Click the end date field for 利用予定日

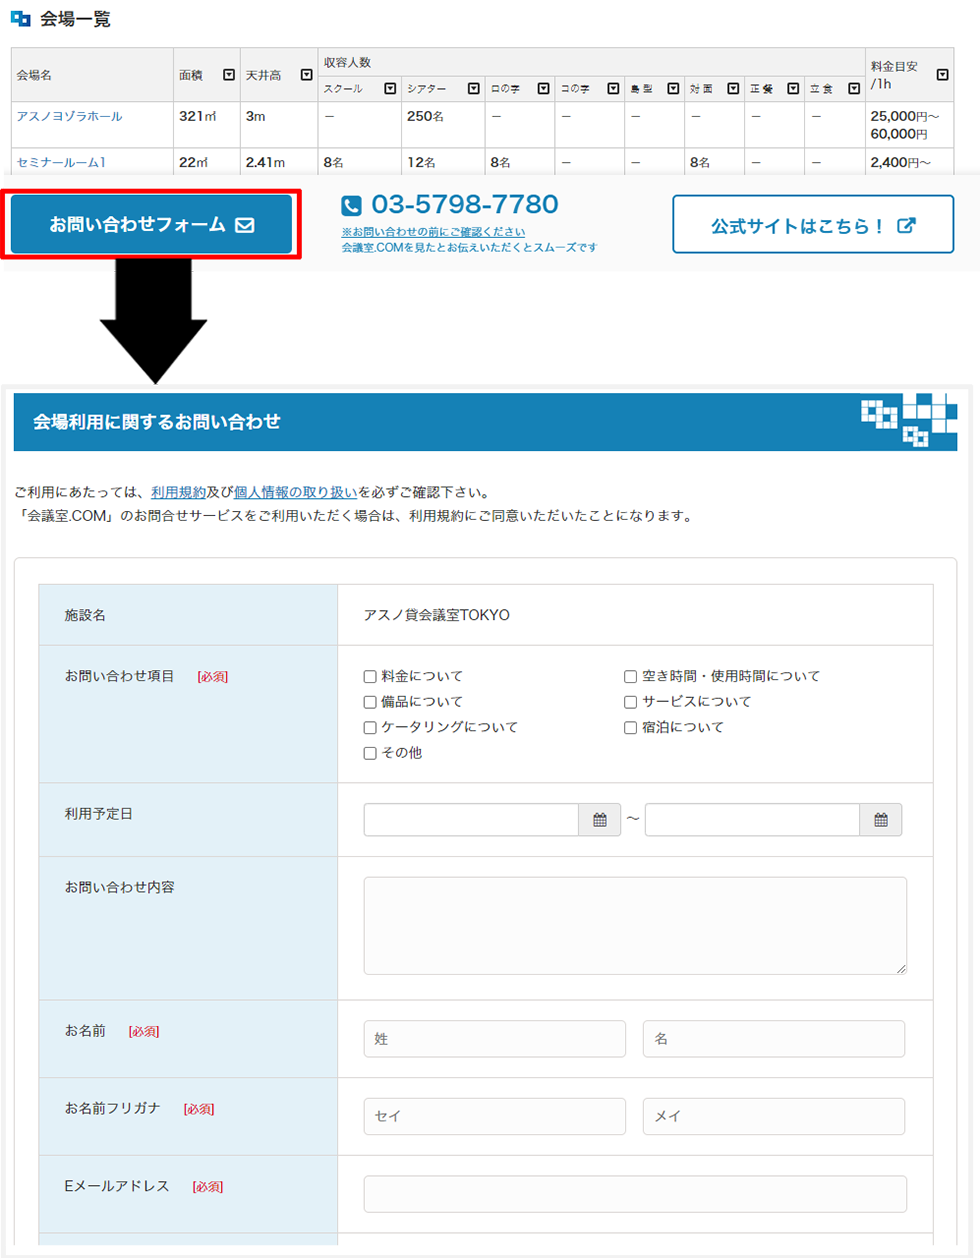[x=752, y=820]
